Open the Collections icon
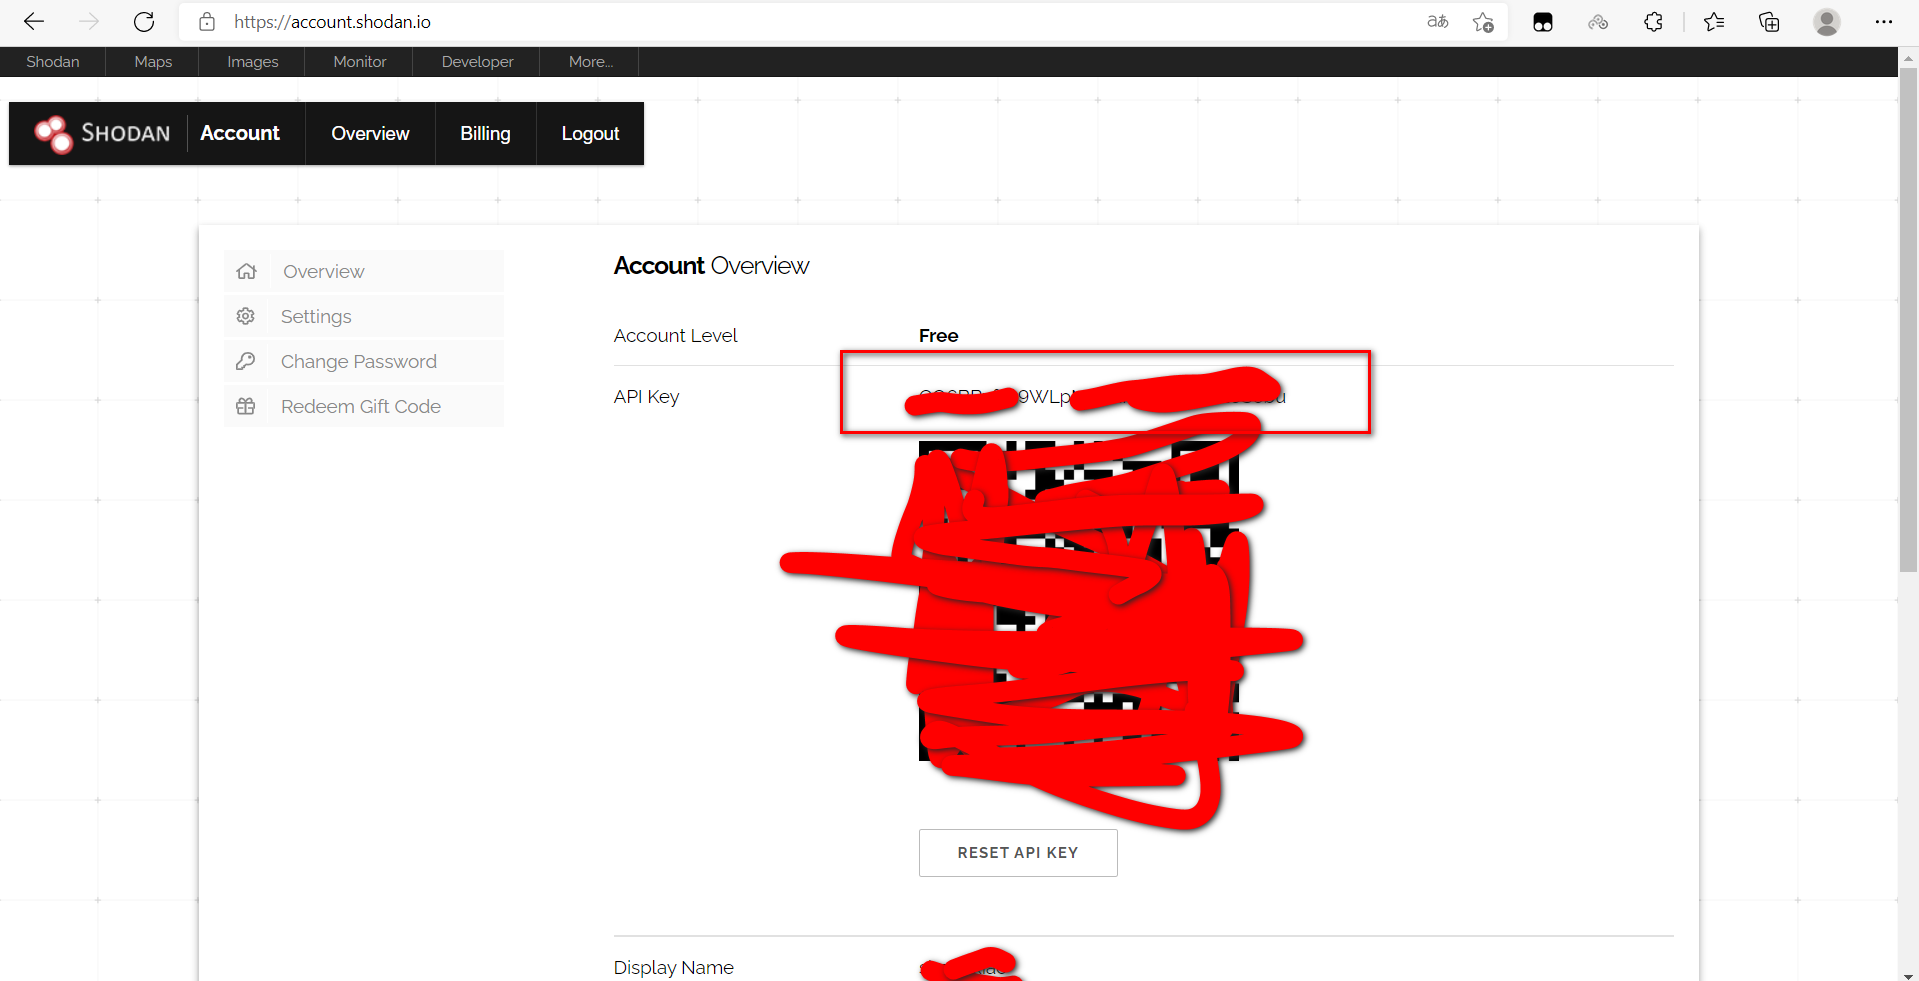1919x981 pixels. [x=1769, y=22]
